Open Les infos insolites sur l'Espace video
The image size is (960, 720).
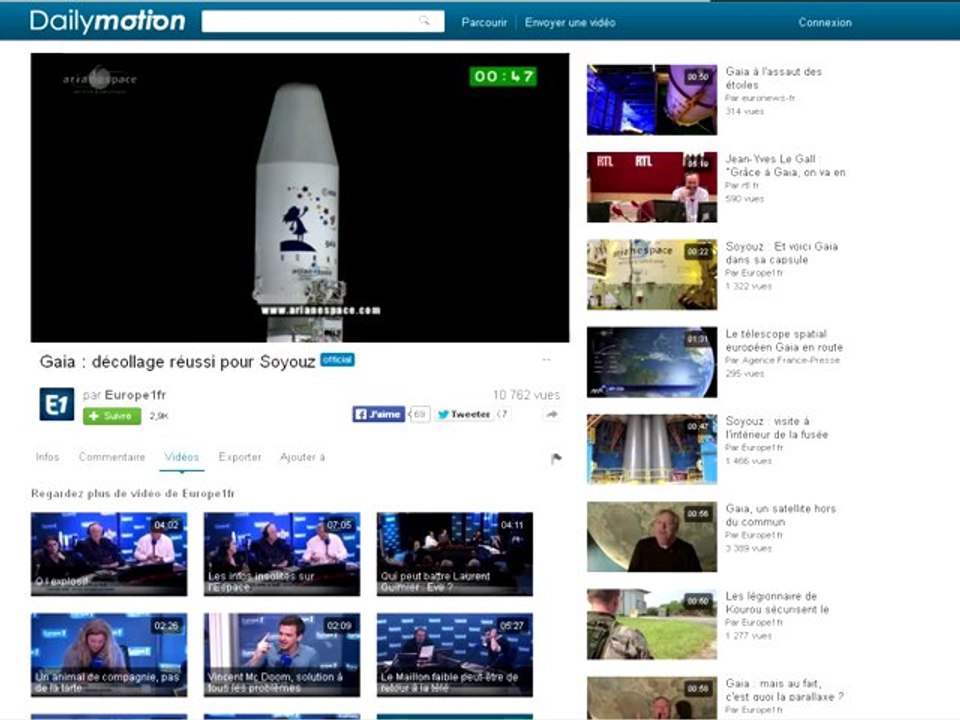282,554
